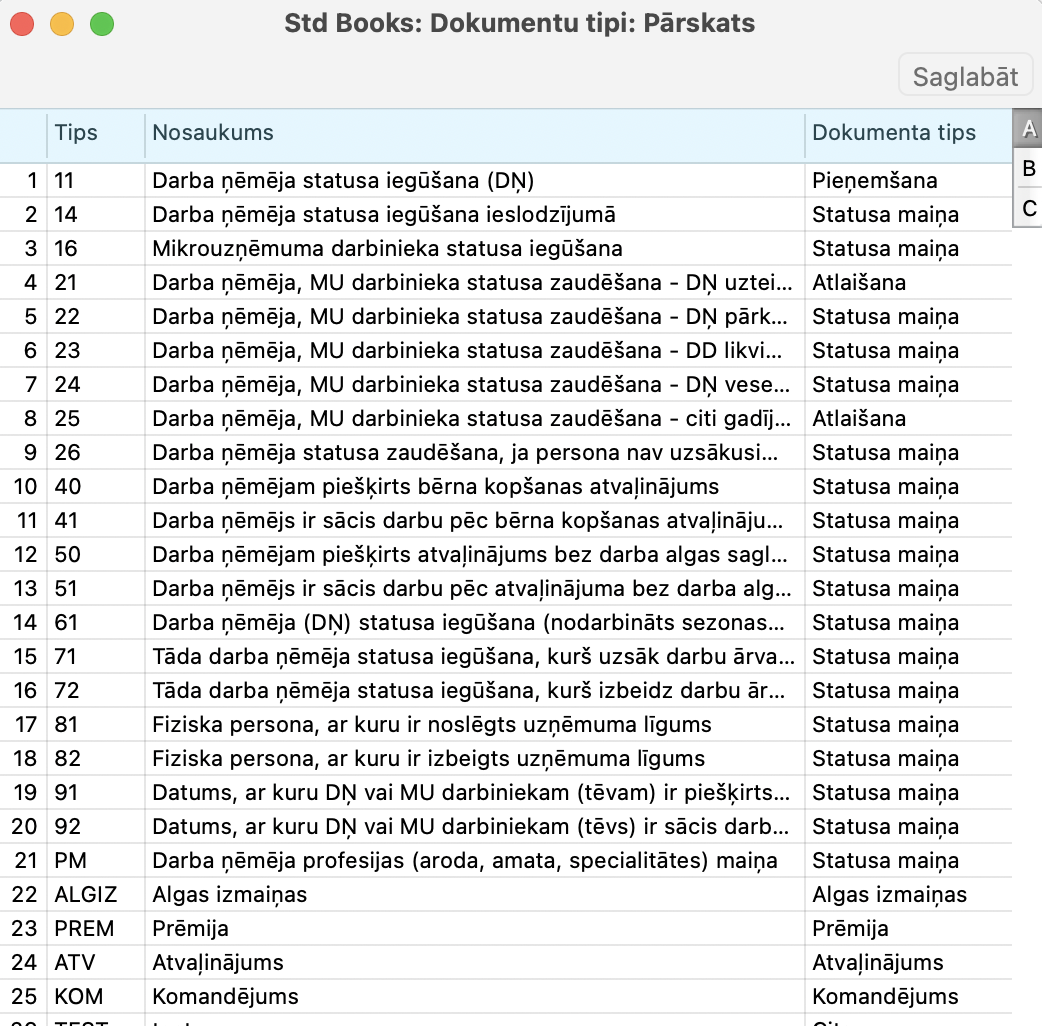Select the Atvaļinājums name cell
1042x1026 pixels.
pos(218,963)
